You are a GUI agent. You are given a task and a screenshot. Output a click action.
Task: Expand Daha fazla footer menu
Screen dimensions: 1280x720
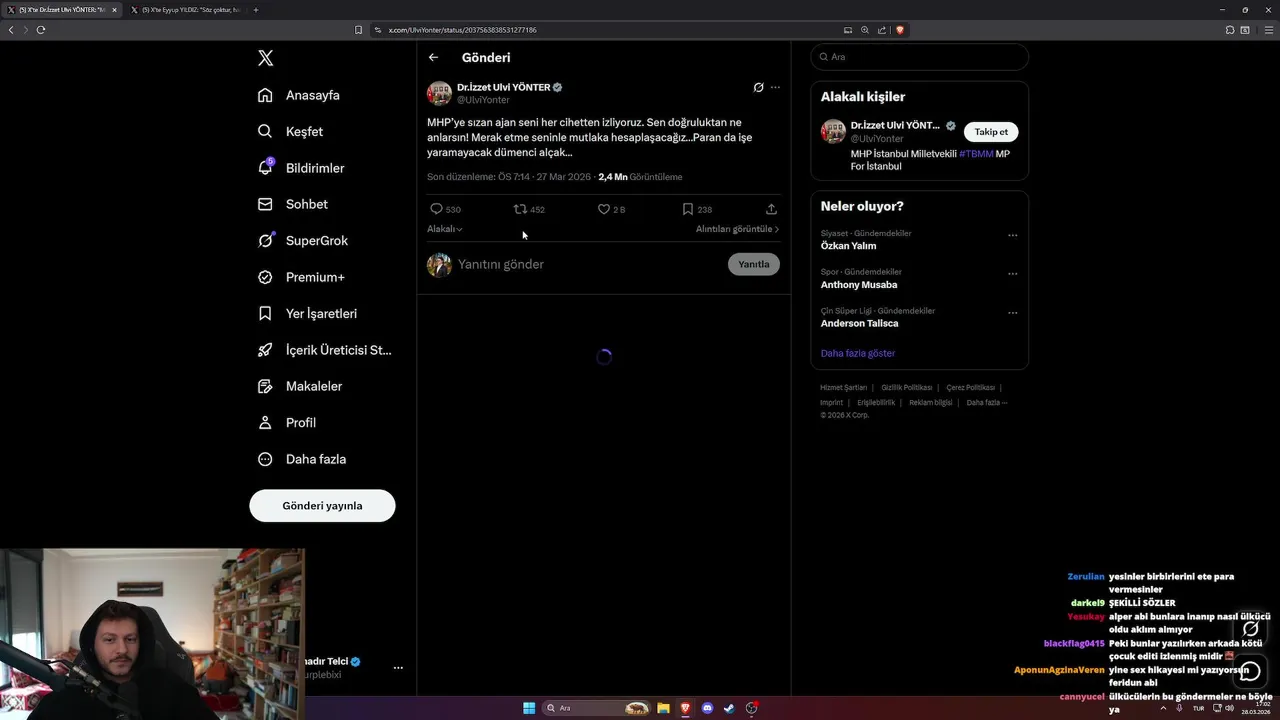click(986, 403)
